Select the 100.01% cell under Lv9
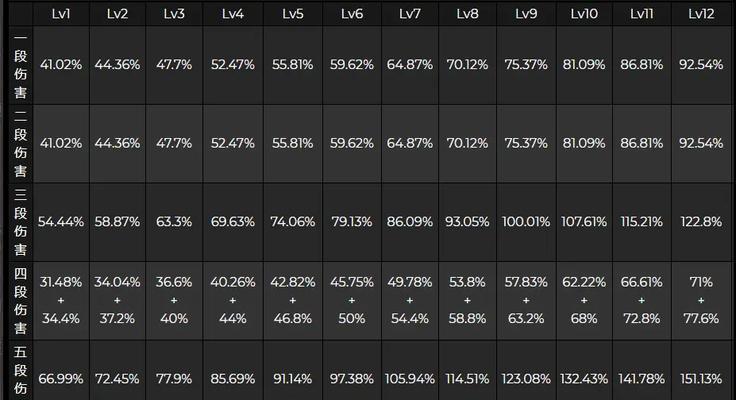 (525, 221)
